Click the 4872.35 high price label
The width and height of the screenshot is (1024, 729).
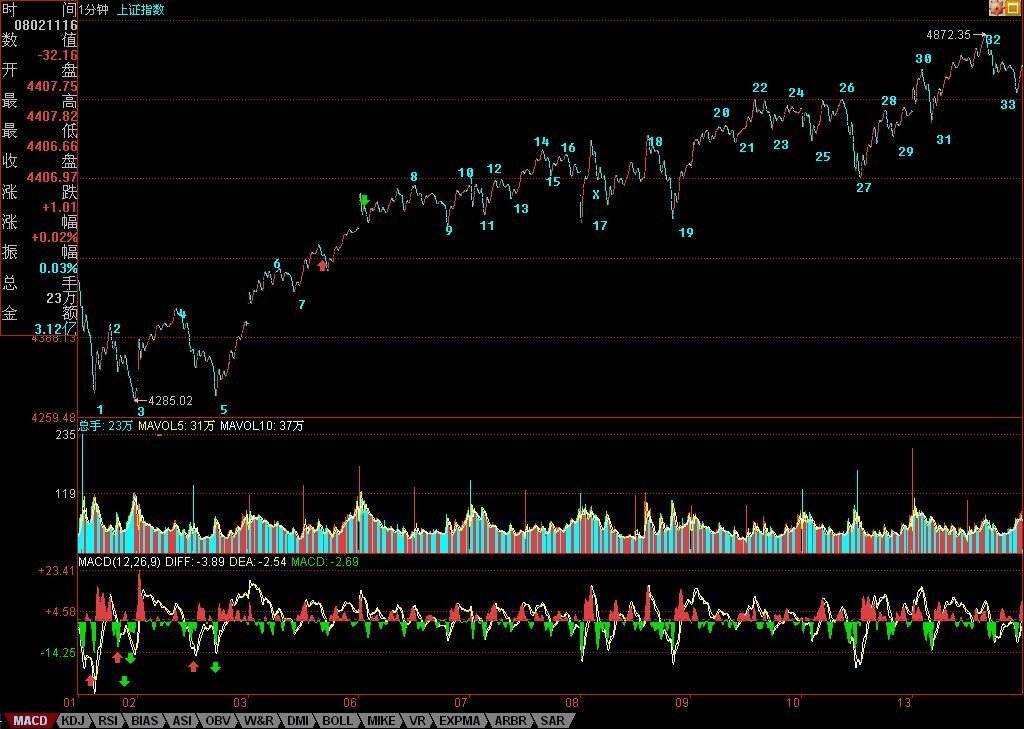click(948, 34)
